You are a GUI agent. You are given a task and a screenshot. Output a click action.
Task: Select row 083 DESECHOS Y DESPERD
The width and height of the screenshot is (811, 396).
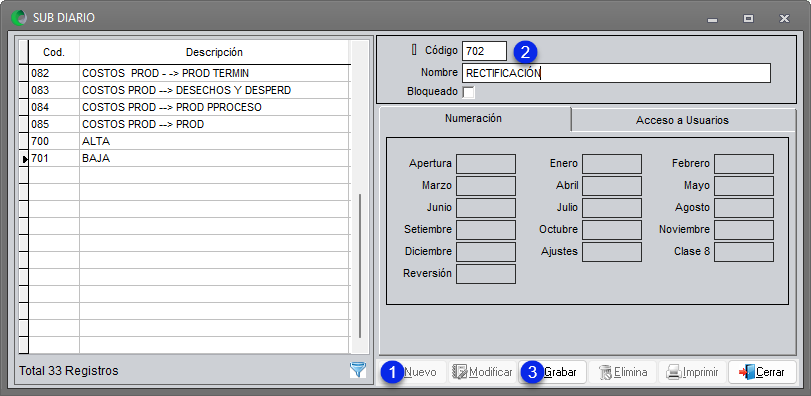click(x=189, y=90)
